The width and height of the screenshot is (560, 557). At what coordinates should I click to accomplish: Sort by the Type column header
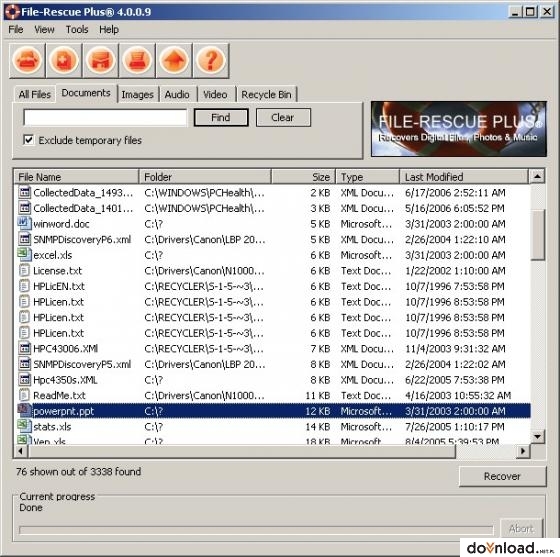368,177
